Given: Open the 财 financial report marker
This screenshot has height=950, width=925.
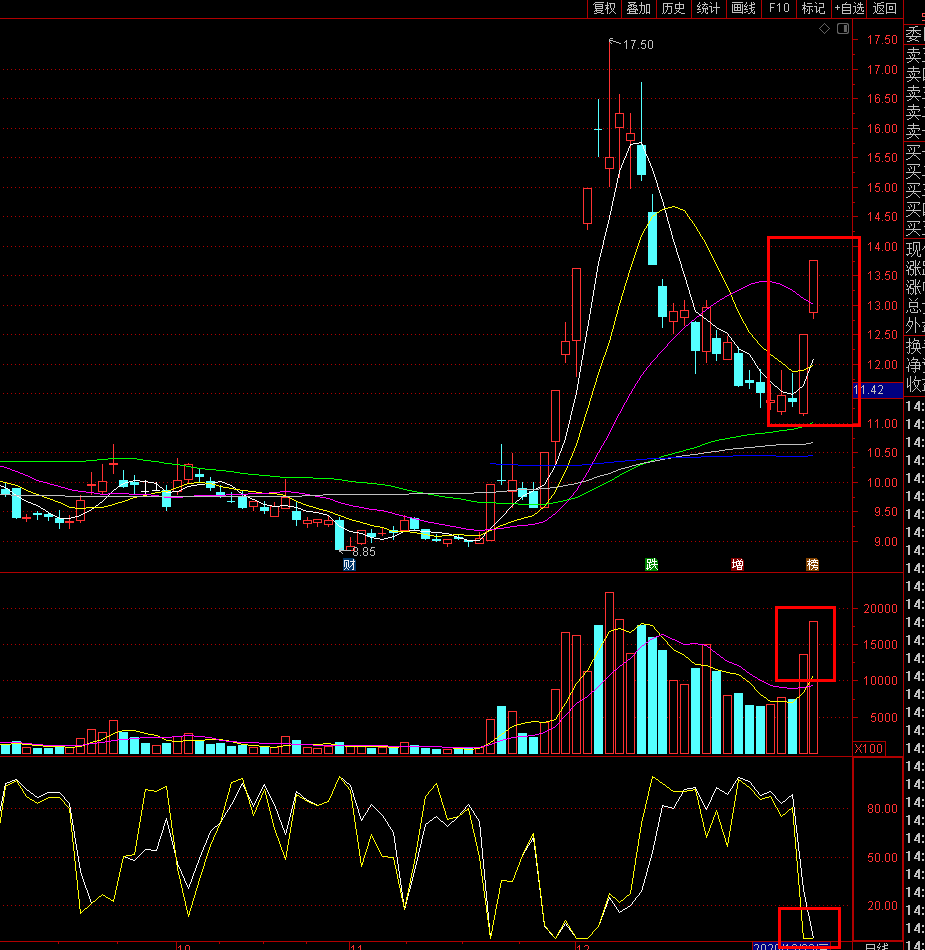Looking at the screenshot, I should click(x=349, y=565).
